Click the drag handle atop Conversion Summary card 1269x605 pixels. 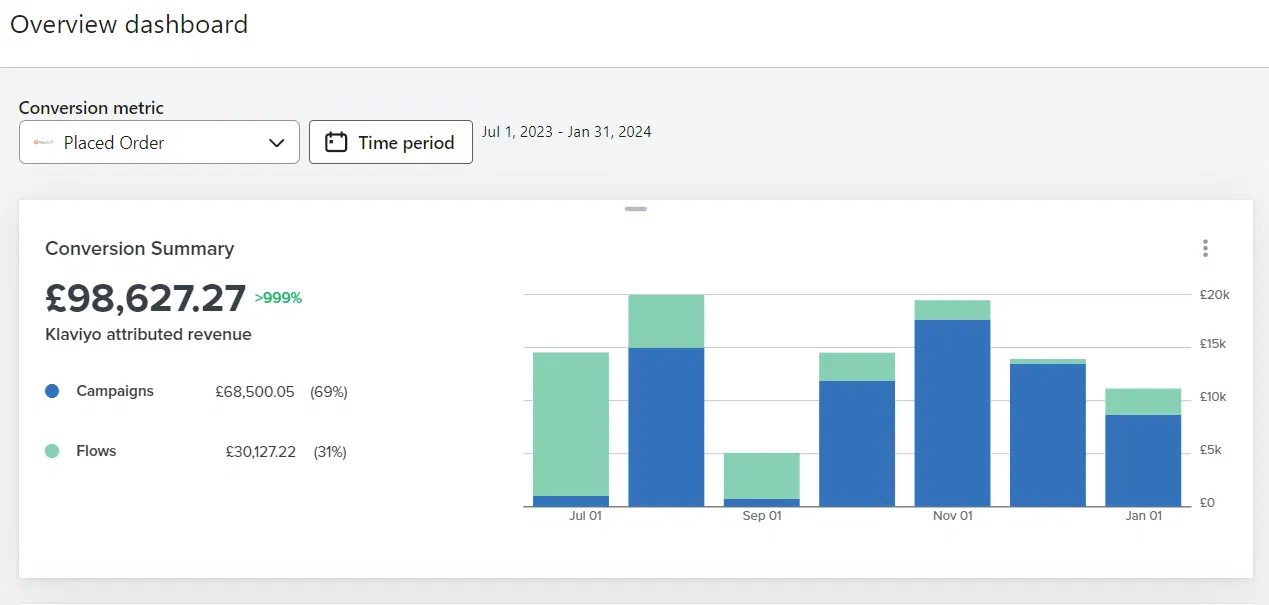[635, 209]
